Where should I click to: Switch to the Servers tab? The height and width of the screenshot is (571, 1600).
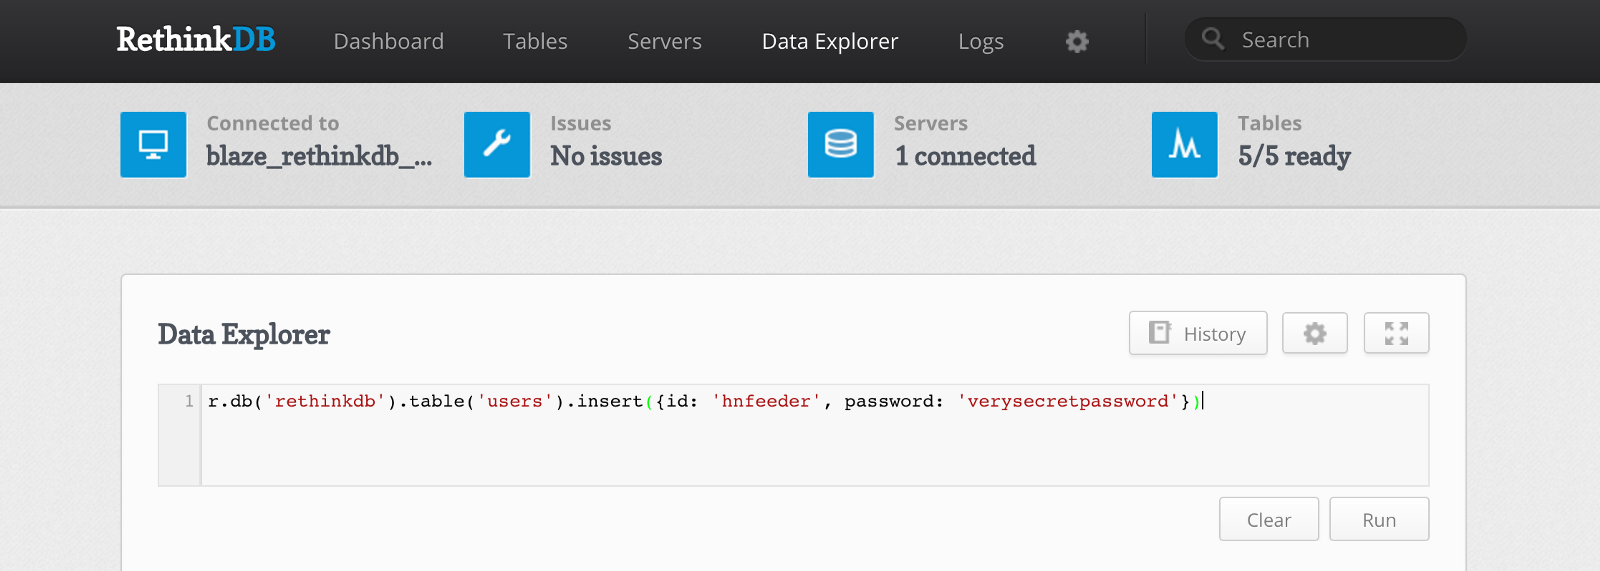tap(665, 41)
